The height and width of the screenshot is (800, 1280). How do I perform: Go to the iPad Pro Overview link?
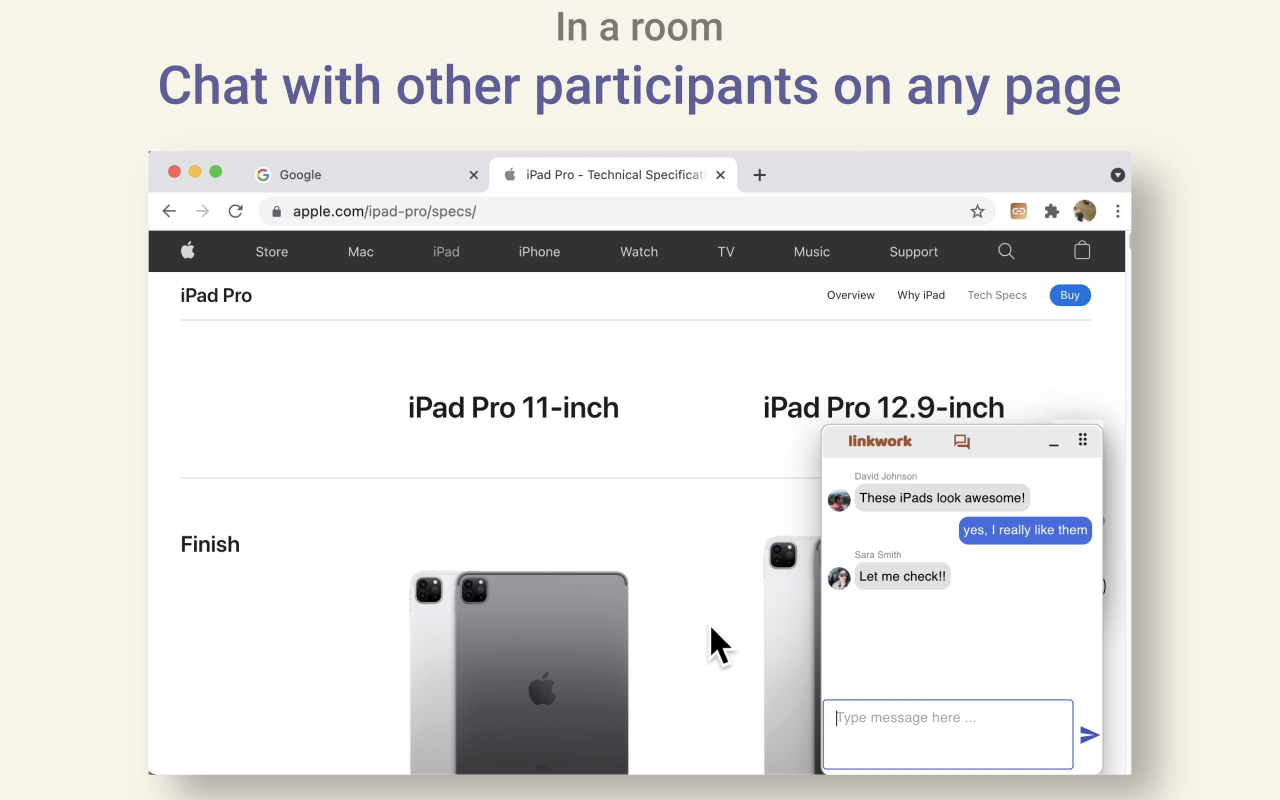(x=851, y=295)
